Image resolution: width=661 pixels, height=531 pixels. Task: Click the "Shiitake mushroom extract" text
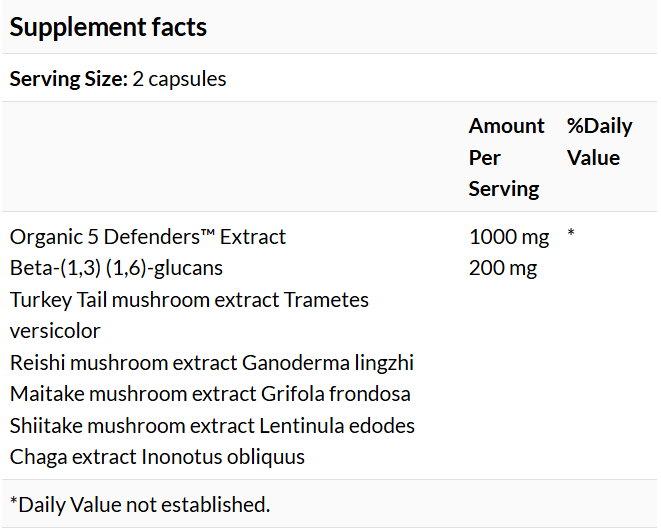point(132,426)
